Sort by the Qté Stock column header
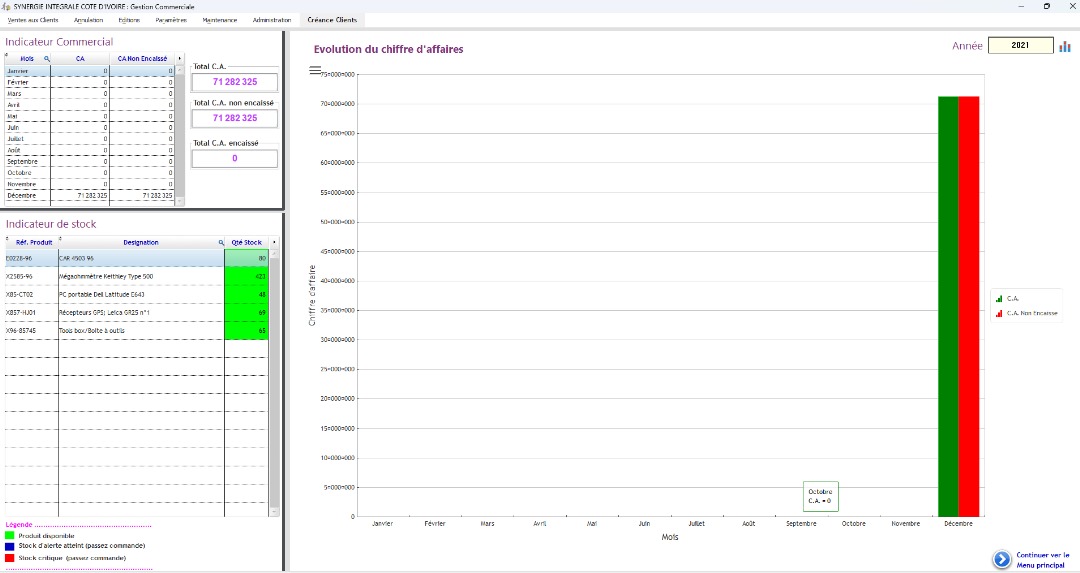This screenshot has height=573, width=1080. point(246,243)
